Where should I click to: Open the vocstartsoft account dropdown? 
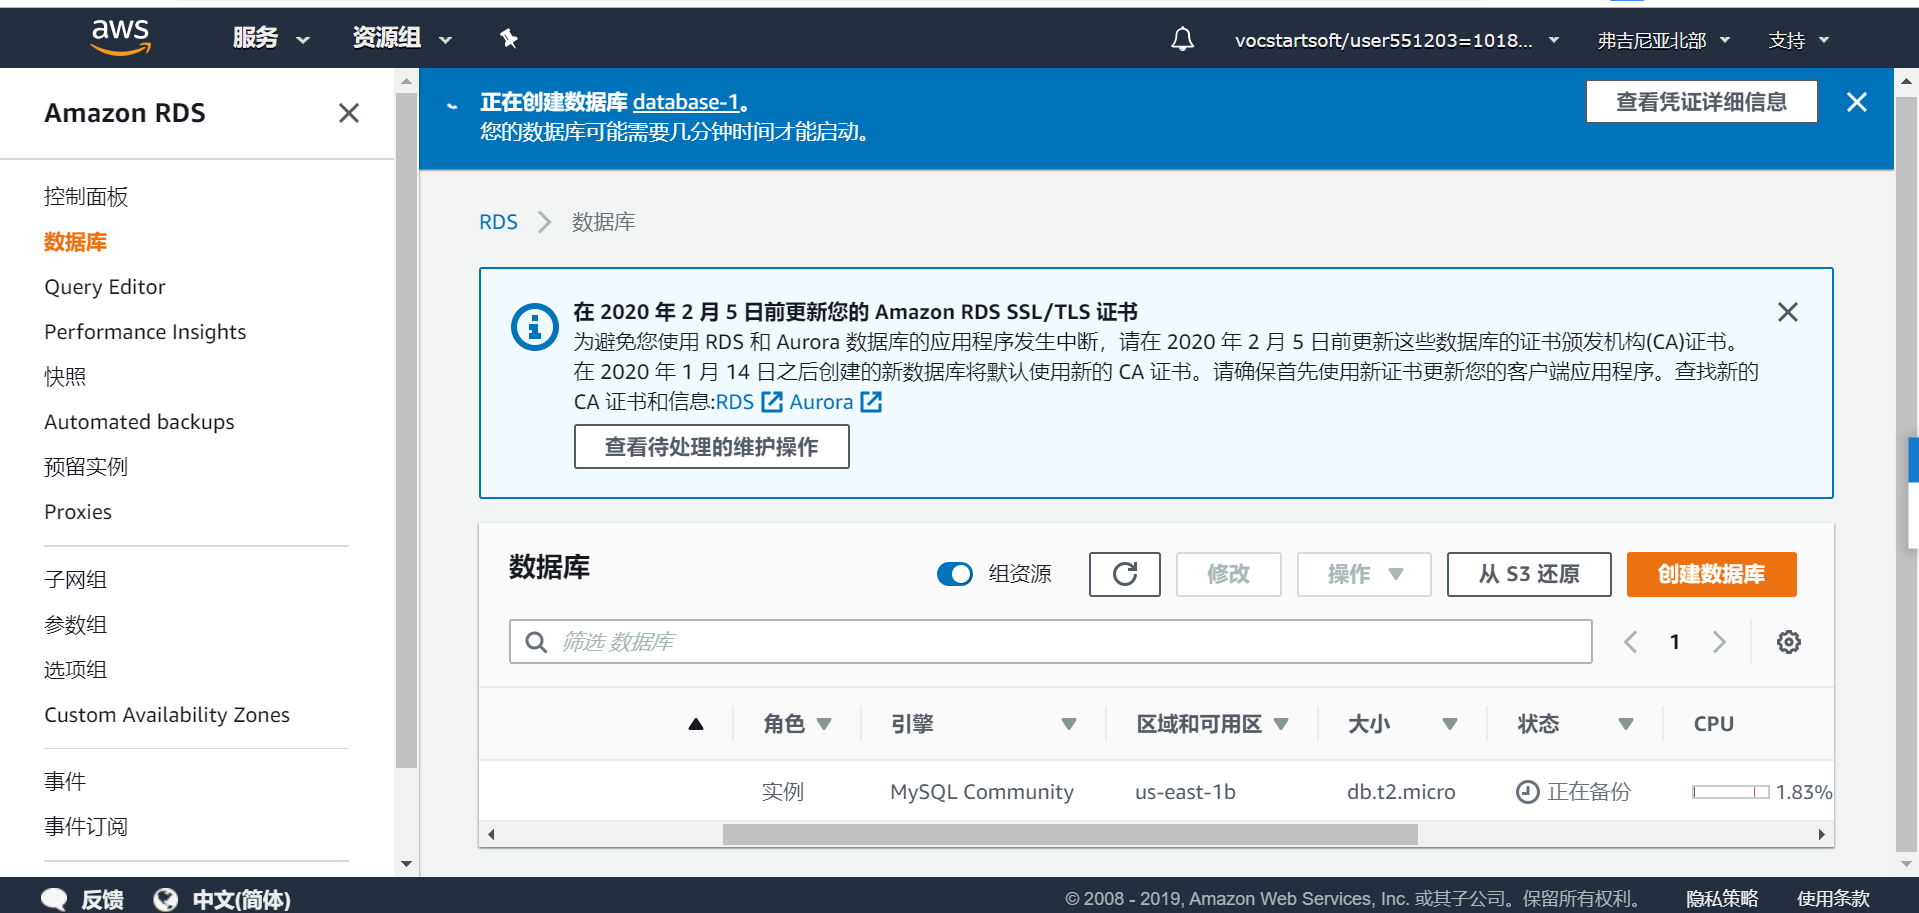pyautogui.click(x=1396, y=40)
